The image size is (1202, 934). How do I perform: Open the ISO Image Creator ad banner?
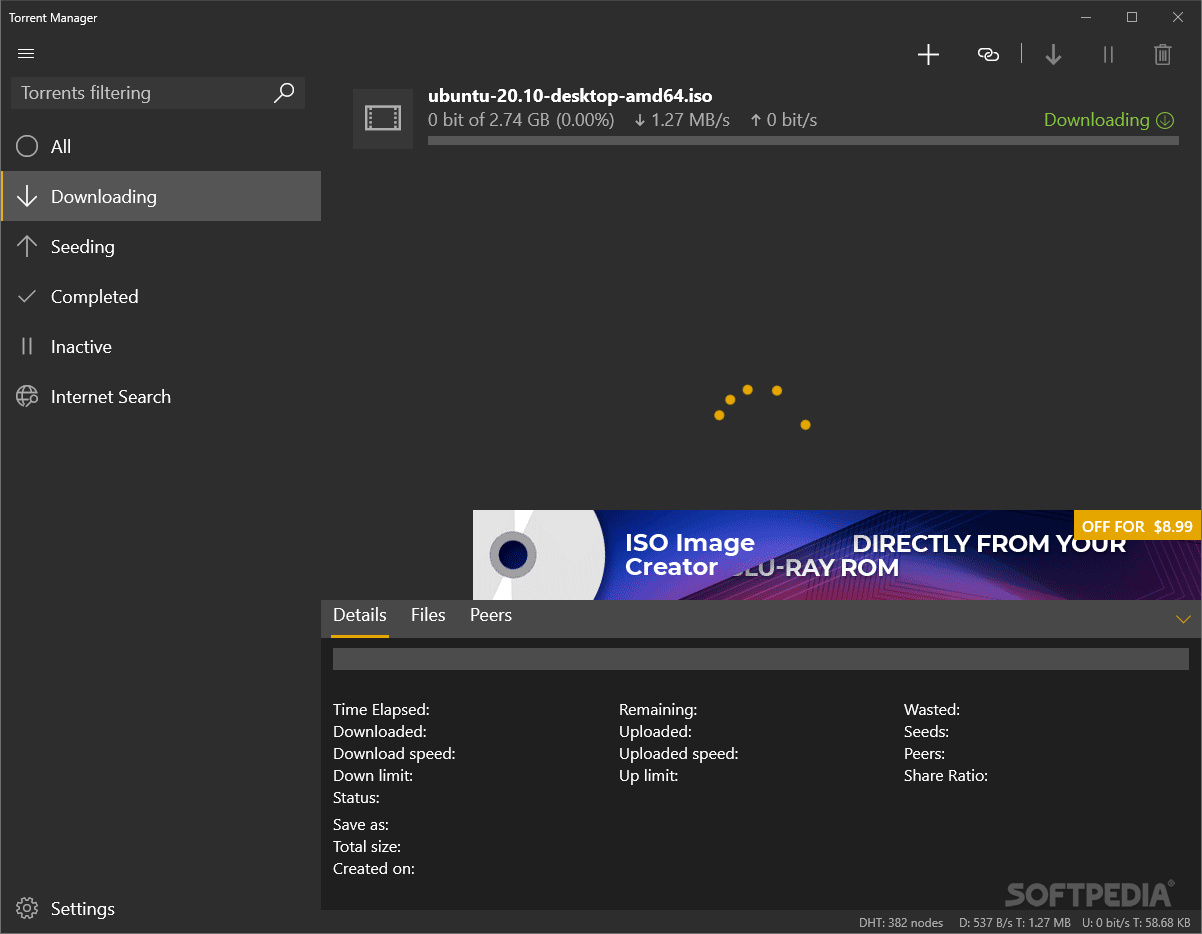pyautogui.click(x=837, y=555)
